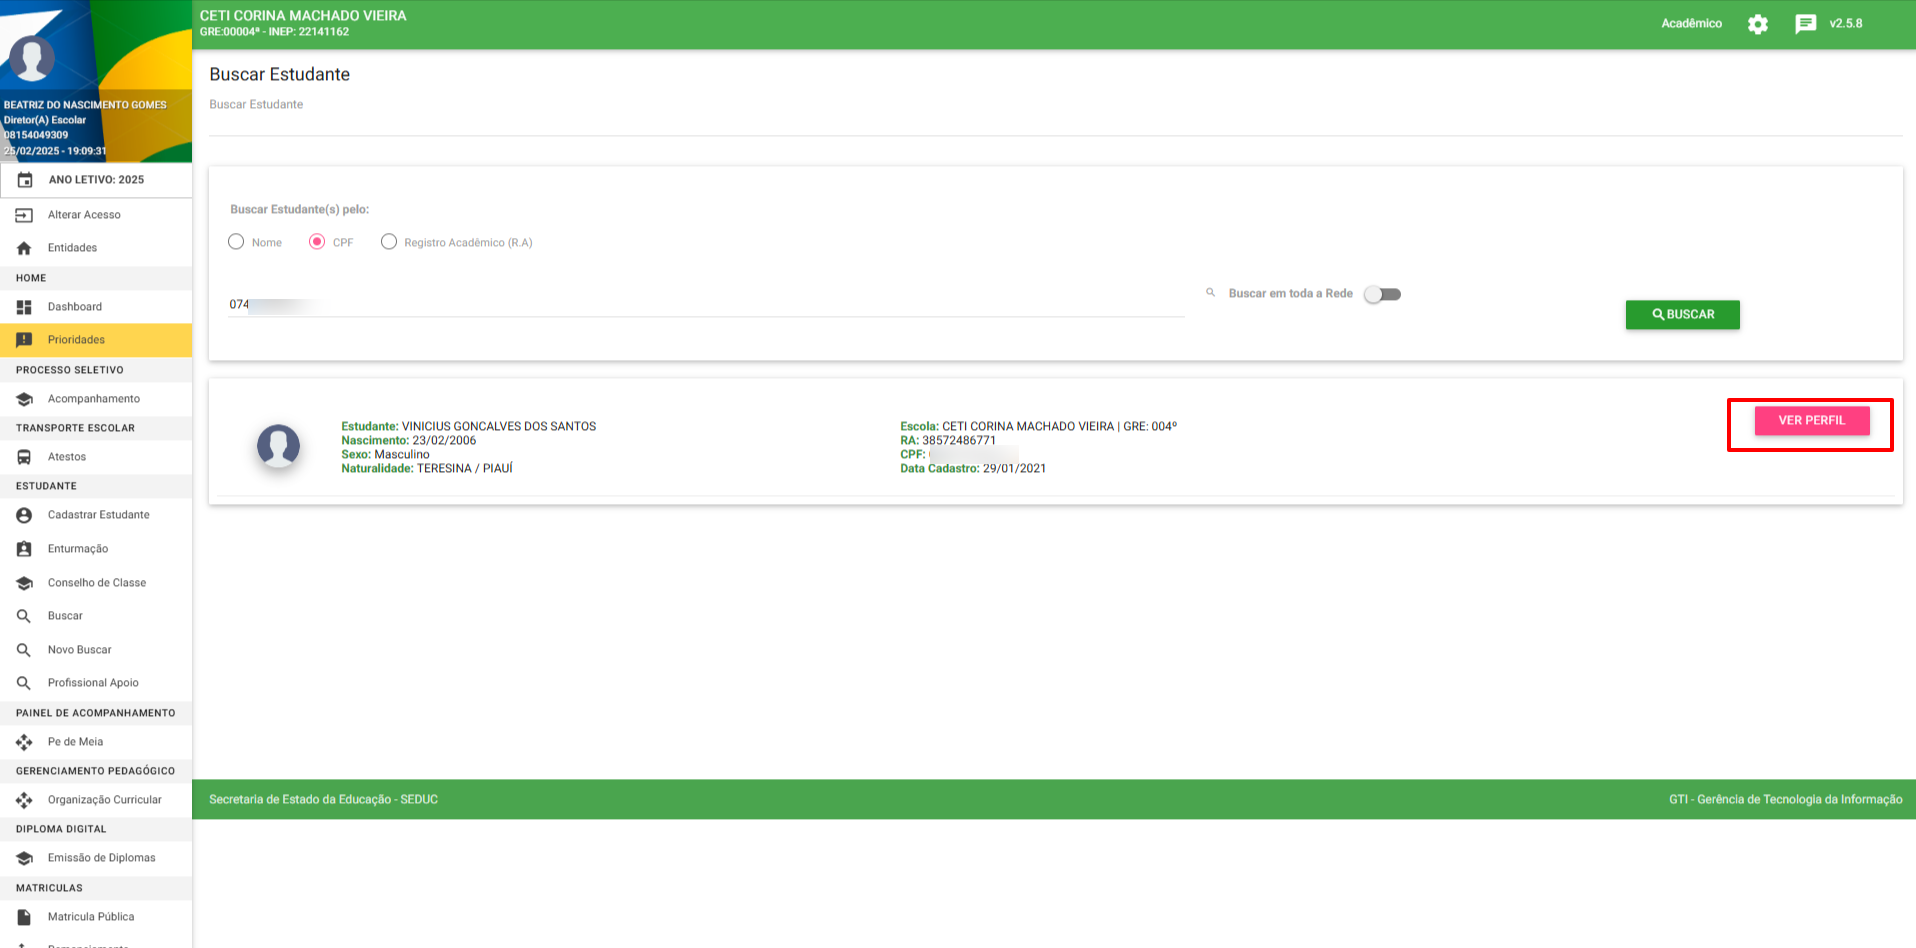The image size is (1916, 948).
Task: Click the CPF search input field
Action: click(x=705, y=305)
